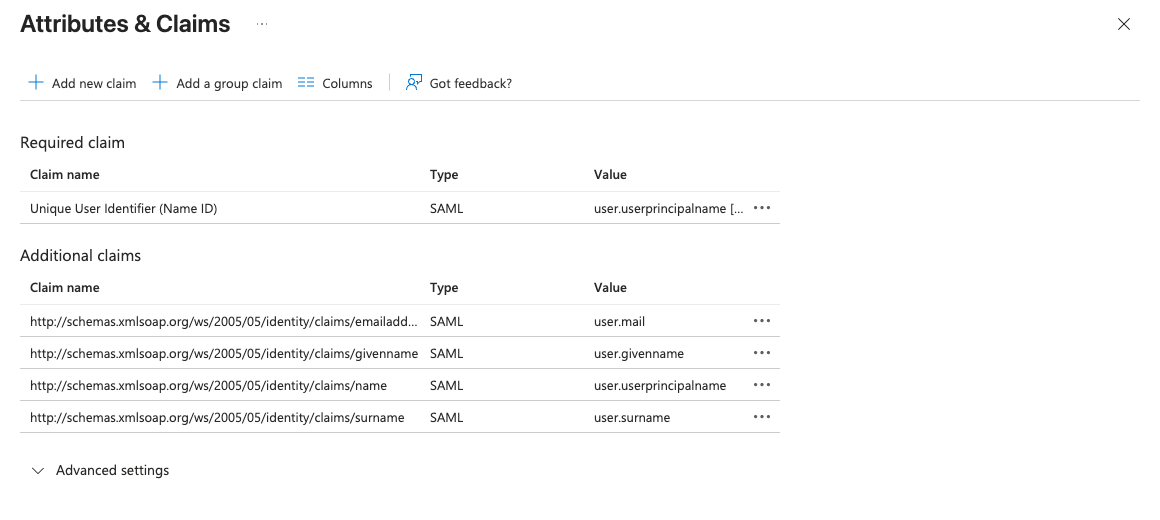The image size is (1160, 520).
Task: Close the Attributes & Claims pane
Action: [1124, 24]
